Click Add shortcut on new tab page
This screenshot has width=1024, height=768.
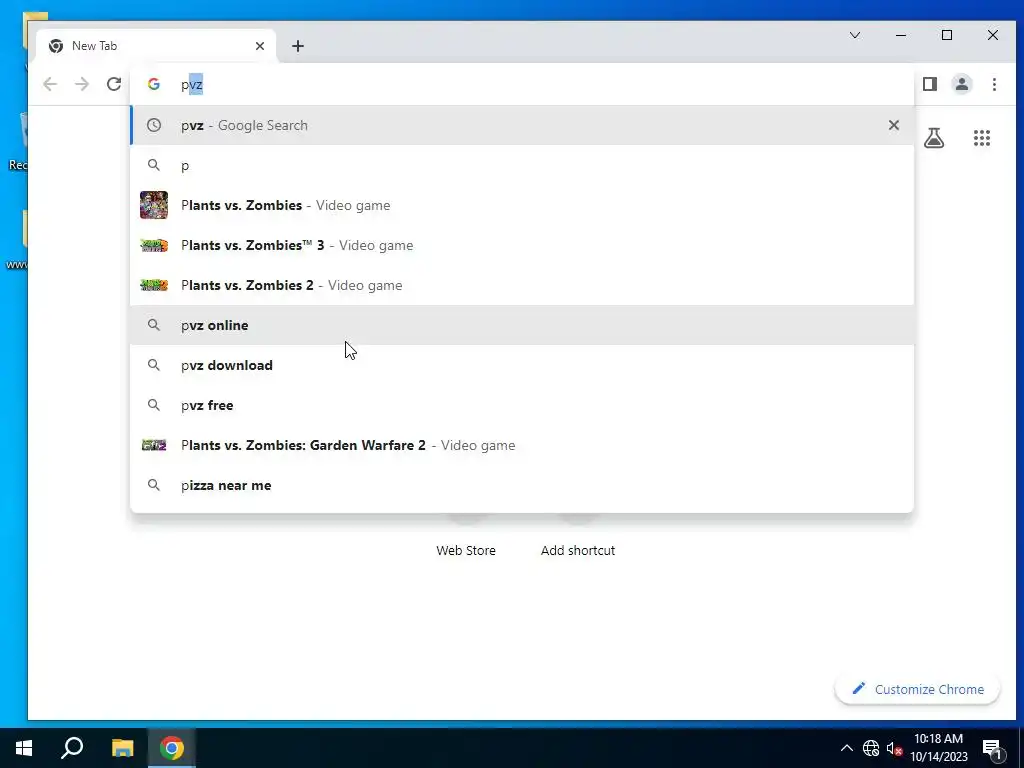click(578, 551)
